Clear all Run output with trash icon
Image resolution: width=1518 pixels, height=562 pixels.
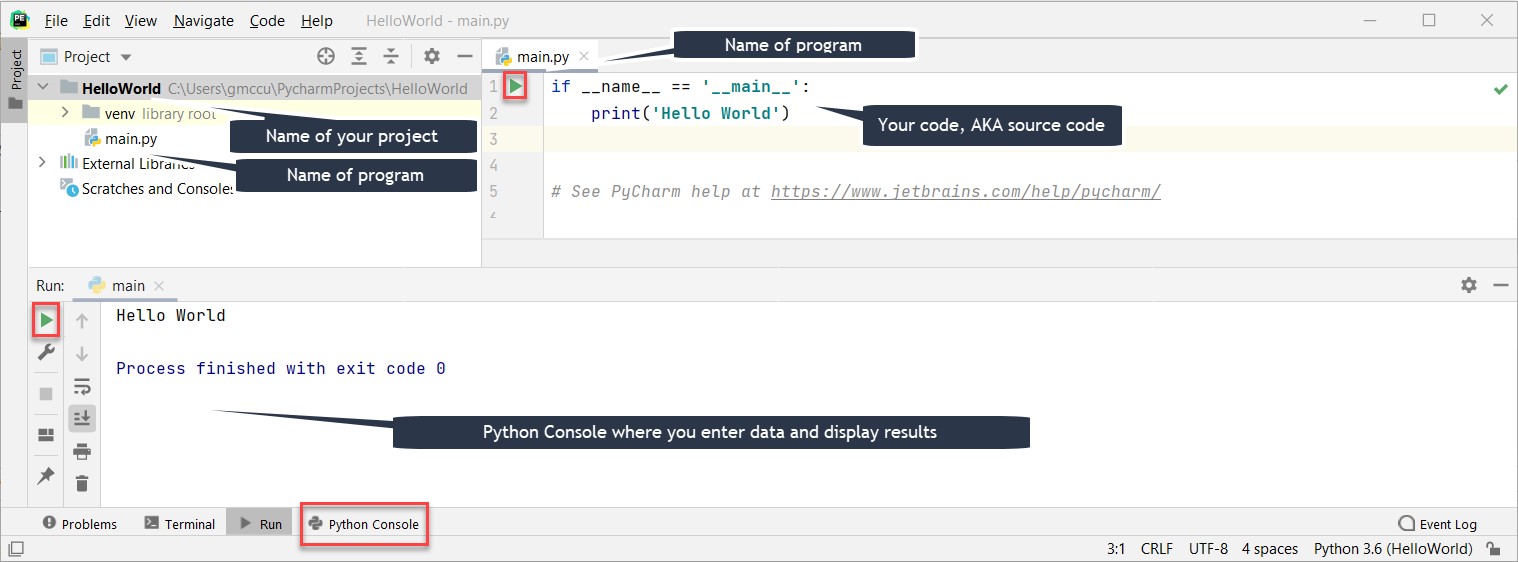click(82, 483)
